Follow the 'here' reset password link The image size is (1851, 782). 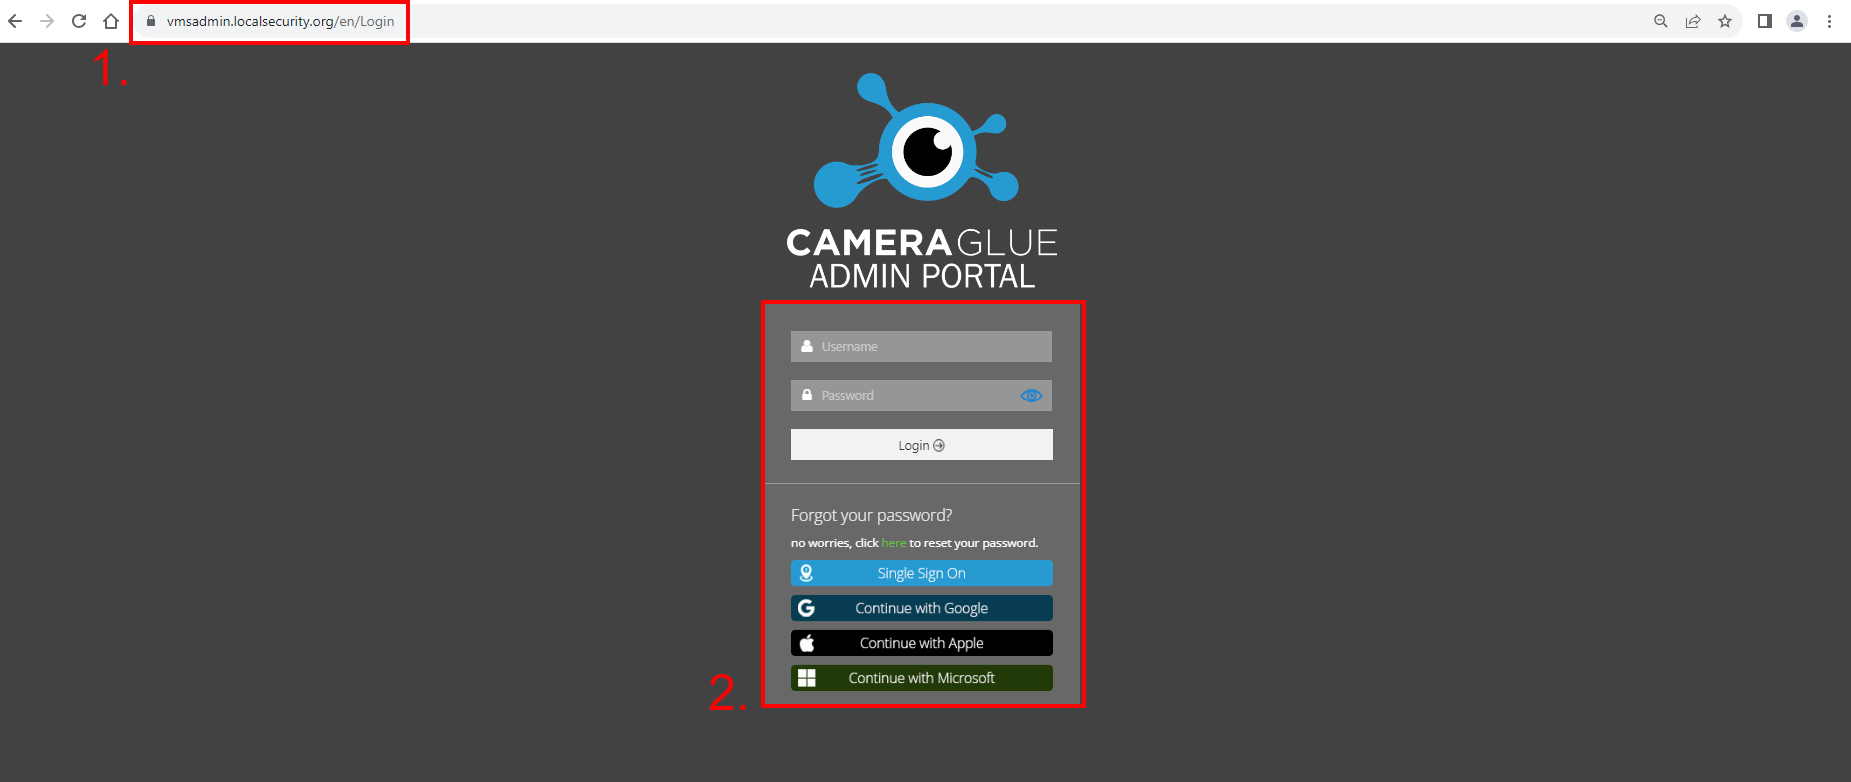click(893, 543)
